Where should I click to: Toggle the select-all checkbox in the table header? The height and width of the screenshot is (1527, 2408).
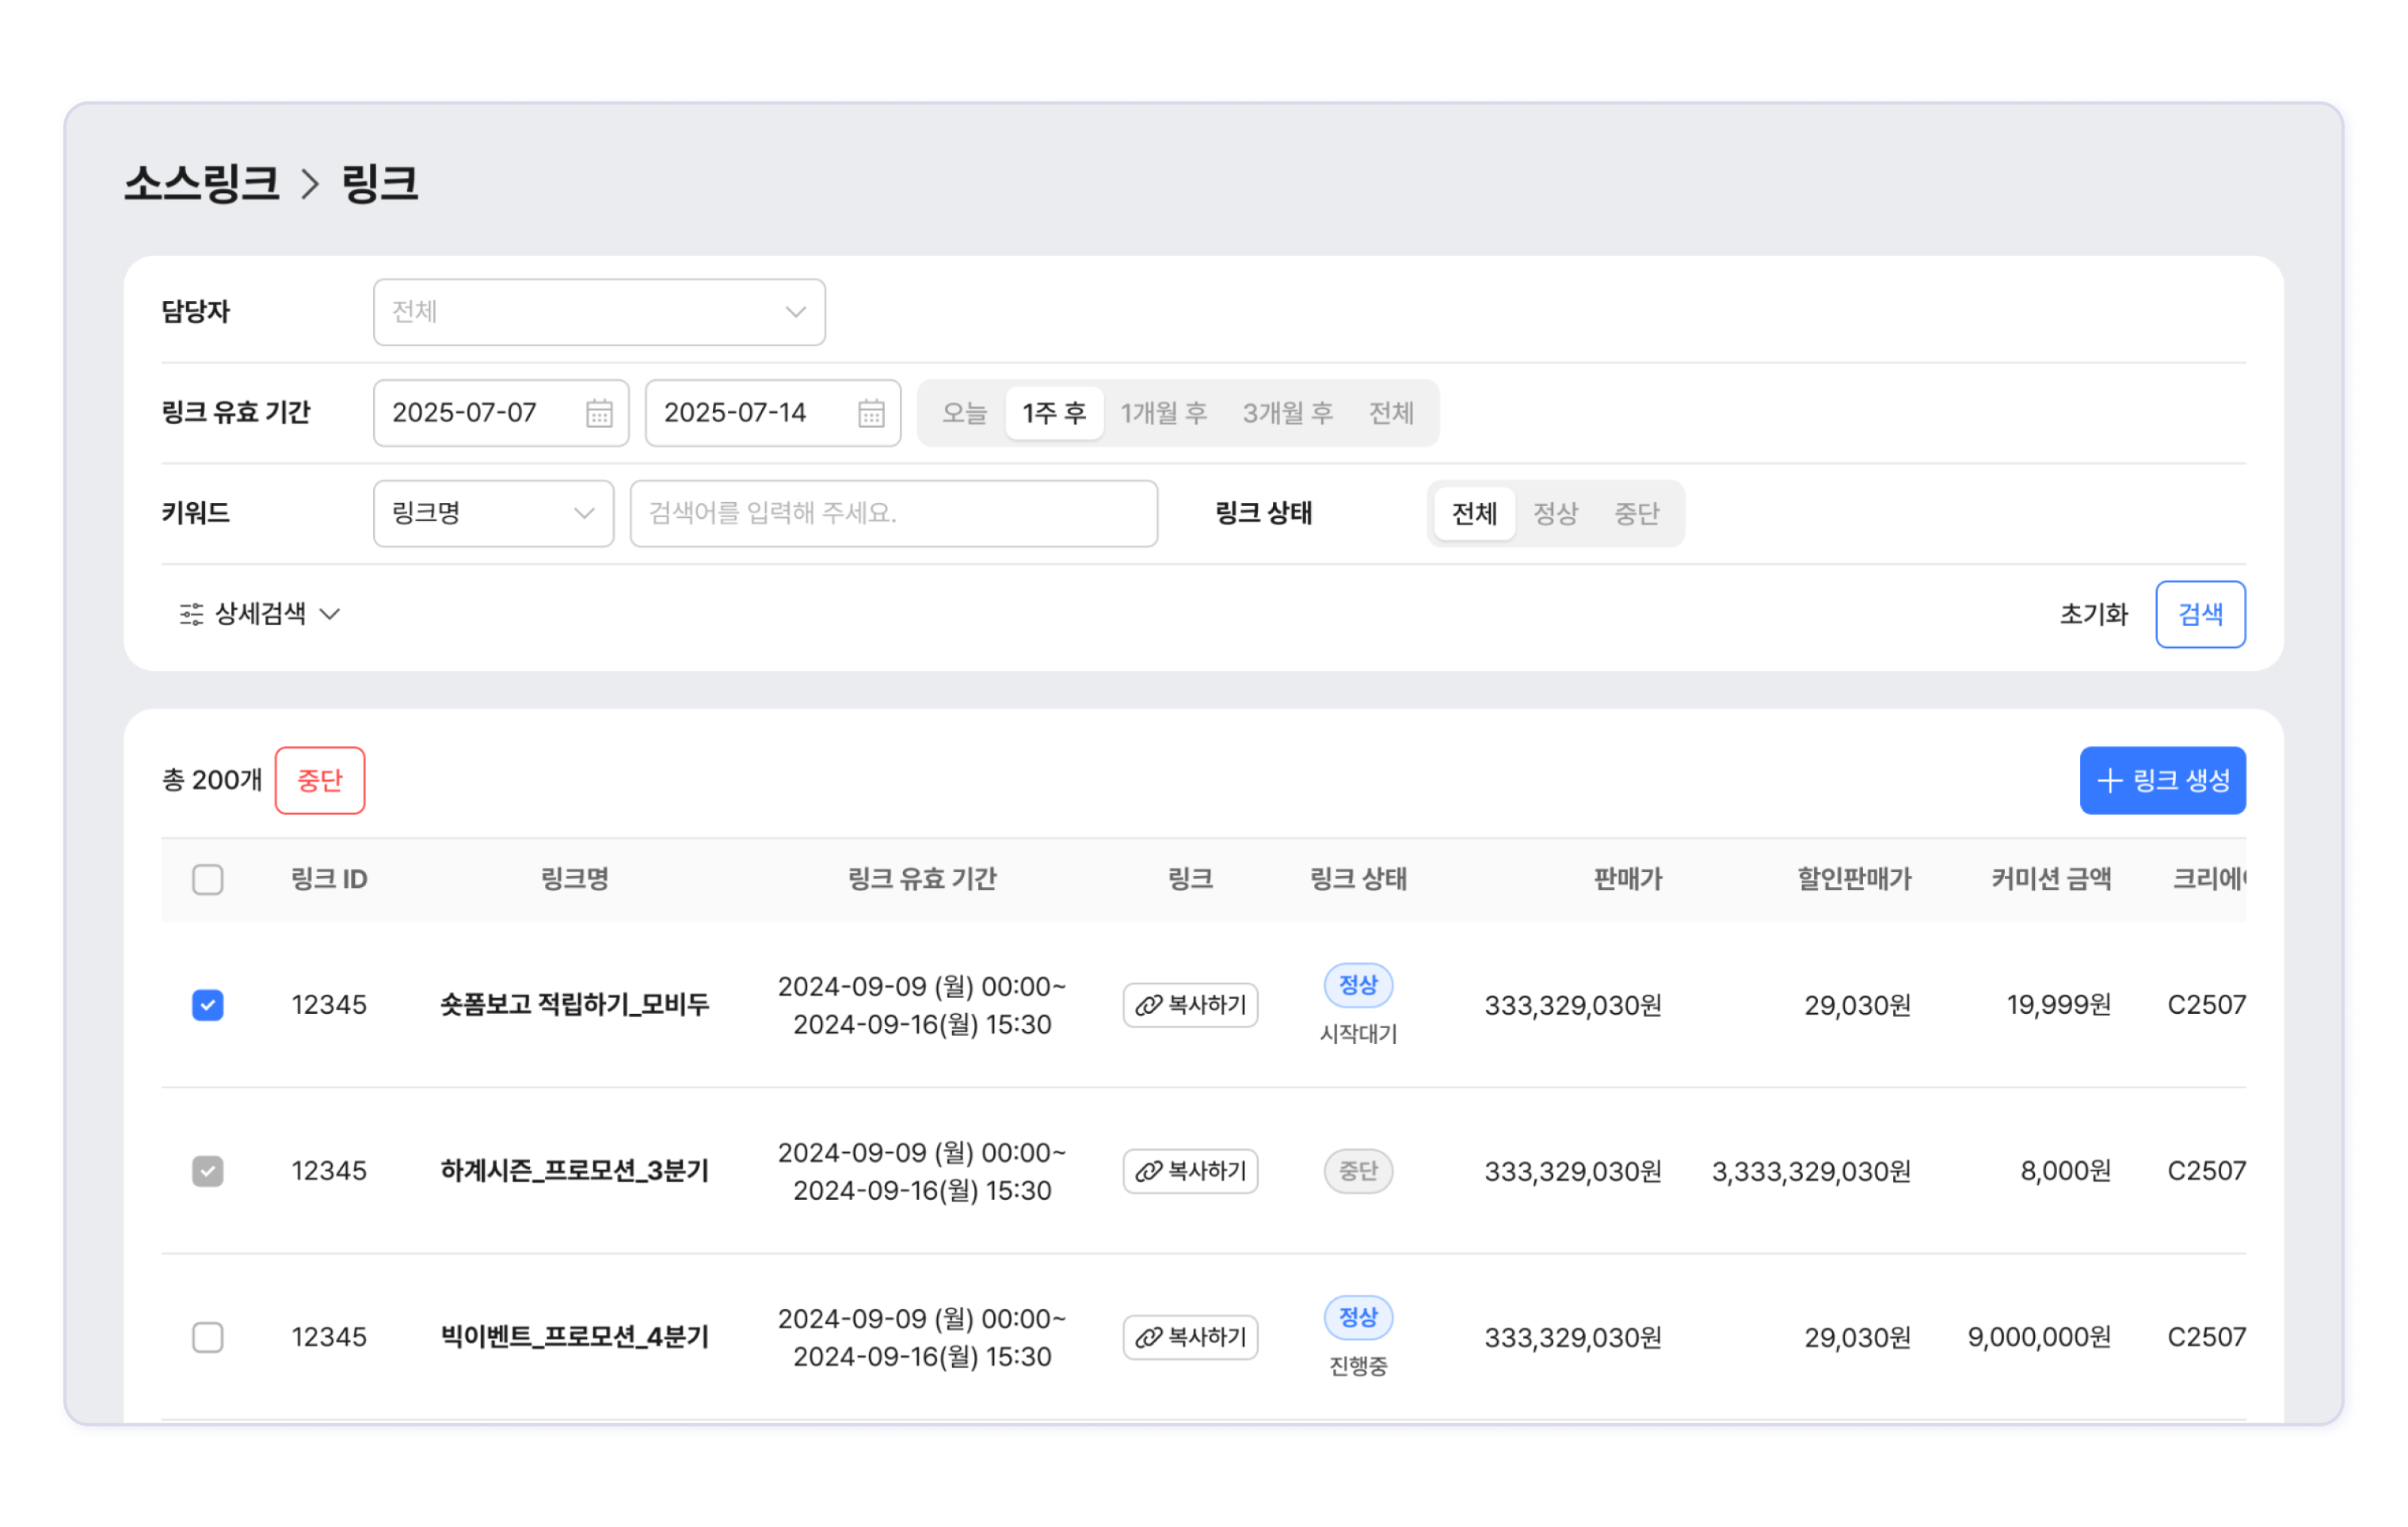tap(208, 880)
